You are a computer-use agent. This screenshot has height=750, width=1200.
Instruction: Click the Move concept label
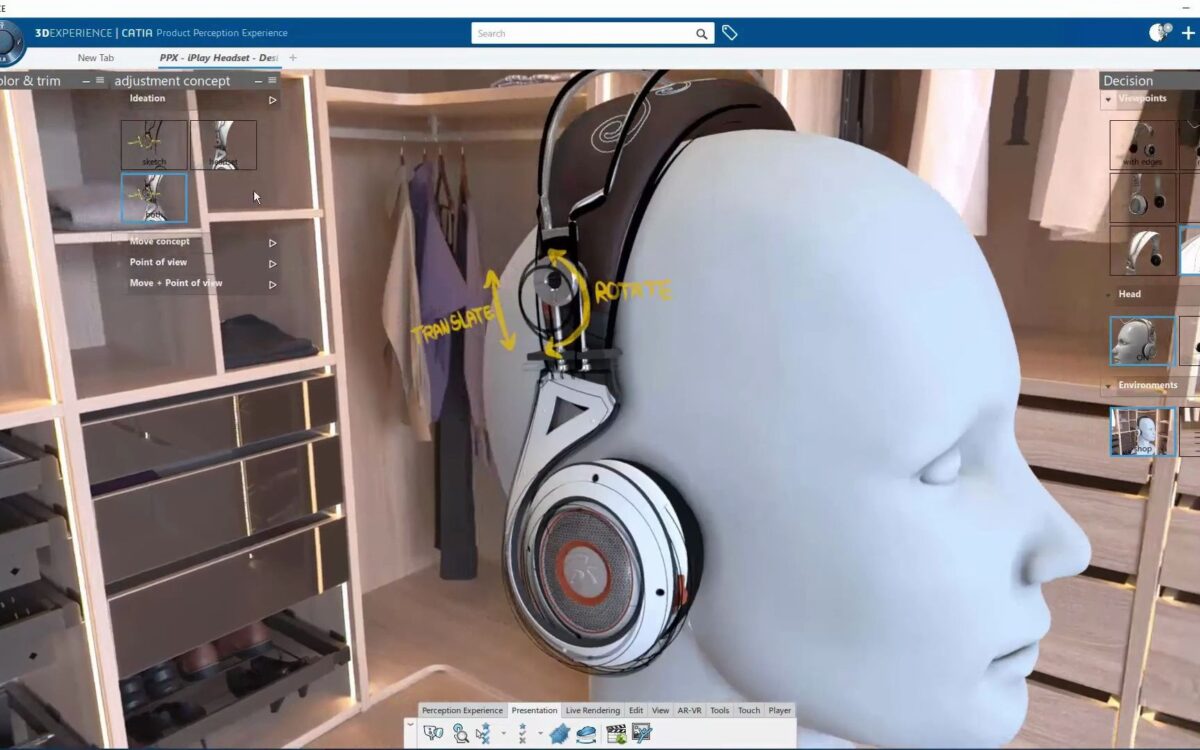tap(160, 242)
